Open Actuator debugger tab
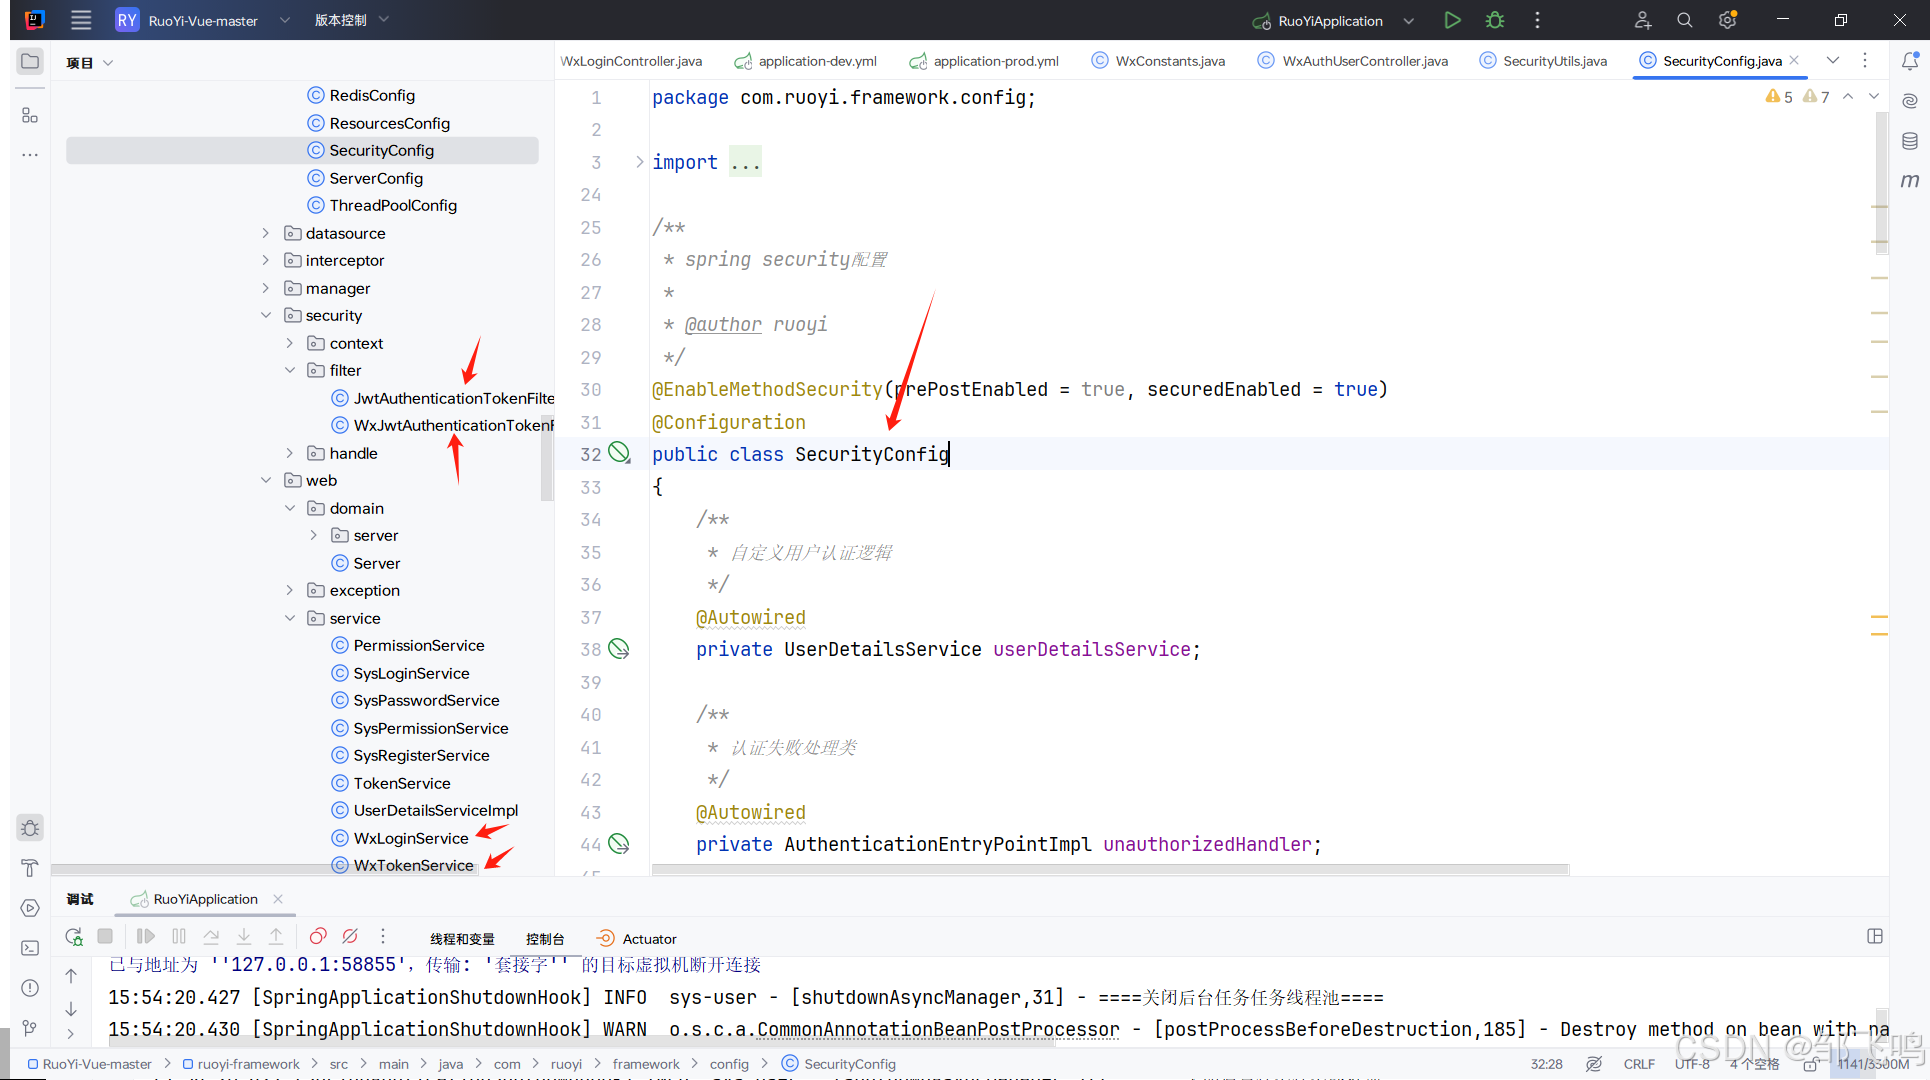The image size is (1930, 1080). [x=637, y=939]
